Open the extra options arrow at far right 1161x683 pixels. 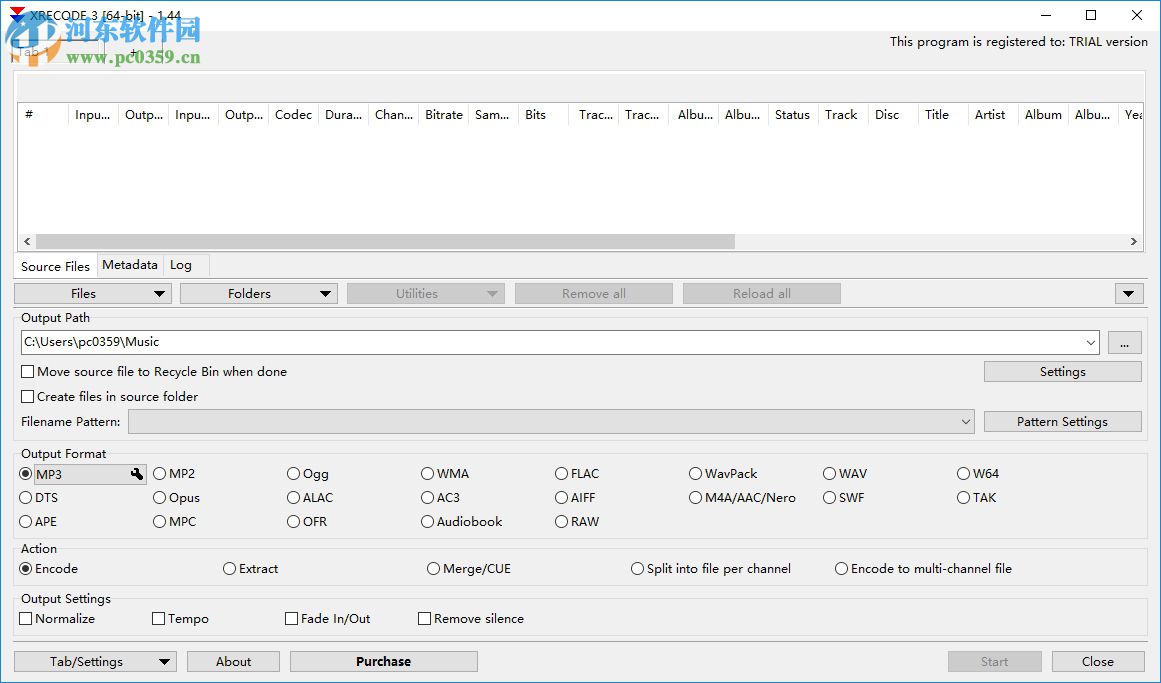point(1128,293)
